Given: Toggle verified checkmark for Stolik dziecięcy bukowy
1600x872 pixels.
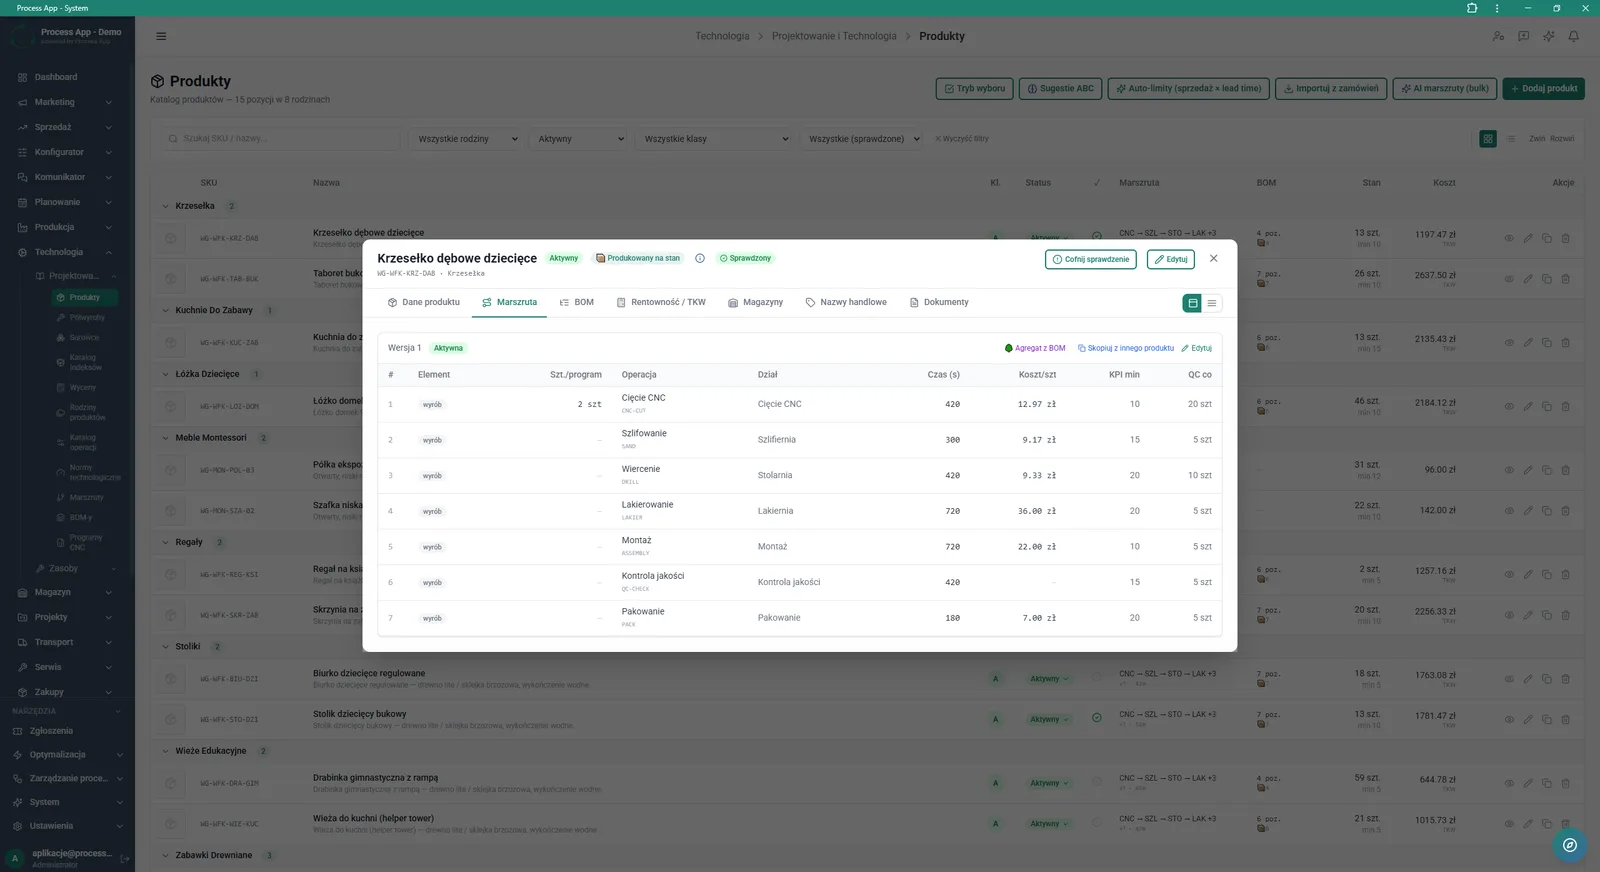Looking at the screenshot, I should pos(1097,719).
